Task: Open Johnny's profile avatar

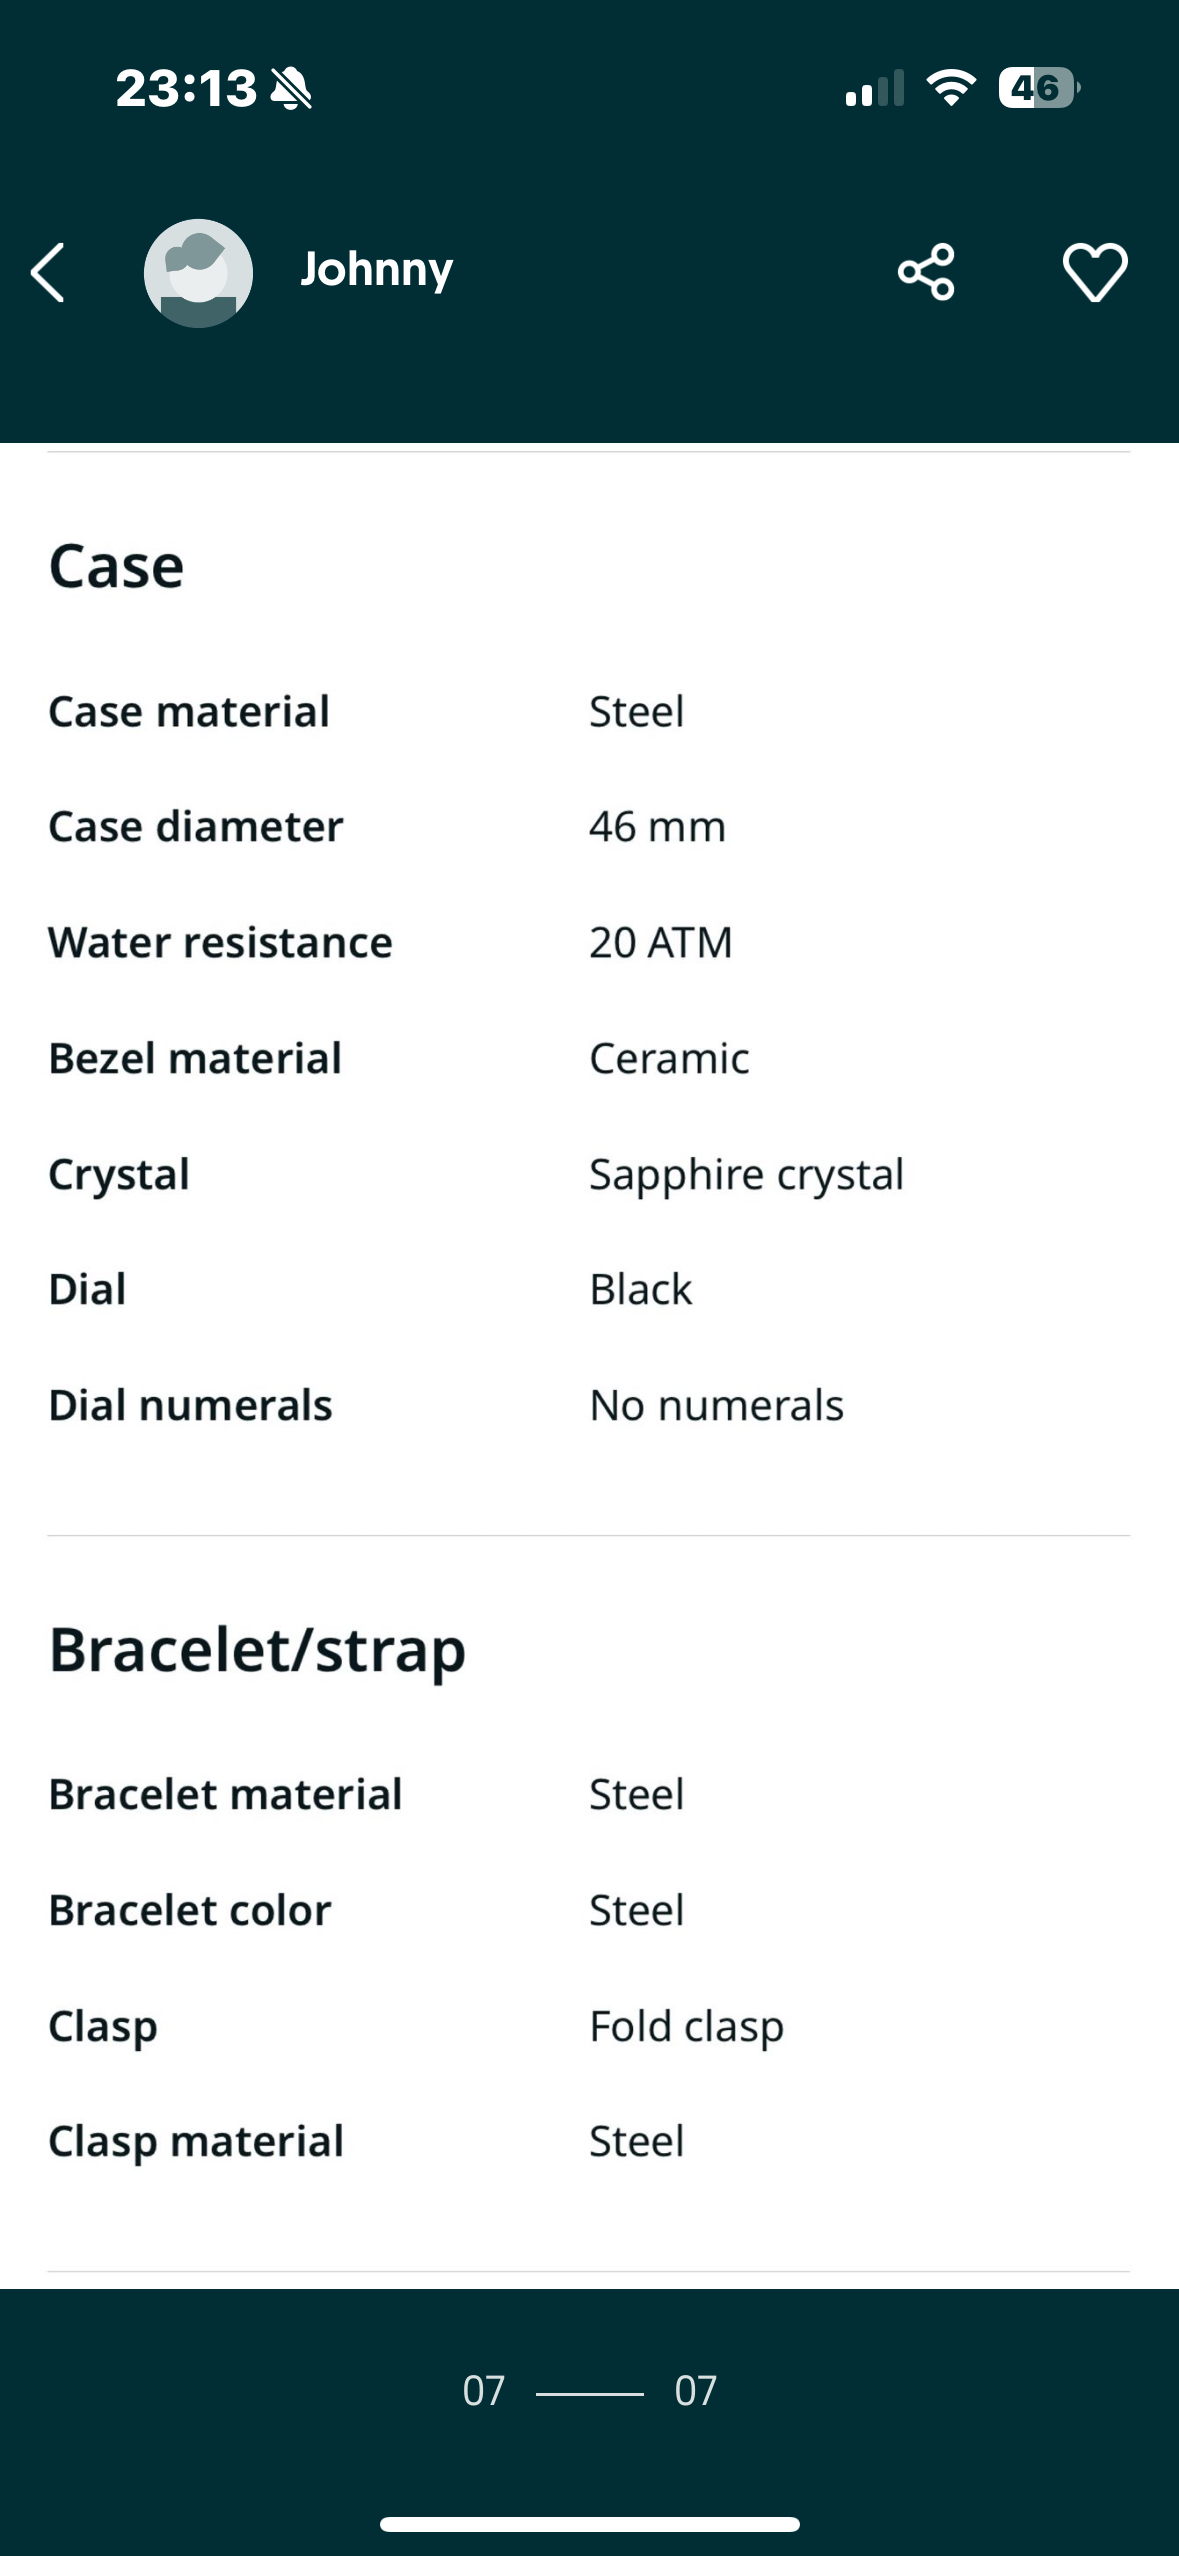Action: coord(198,273)
